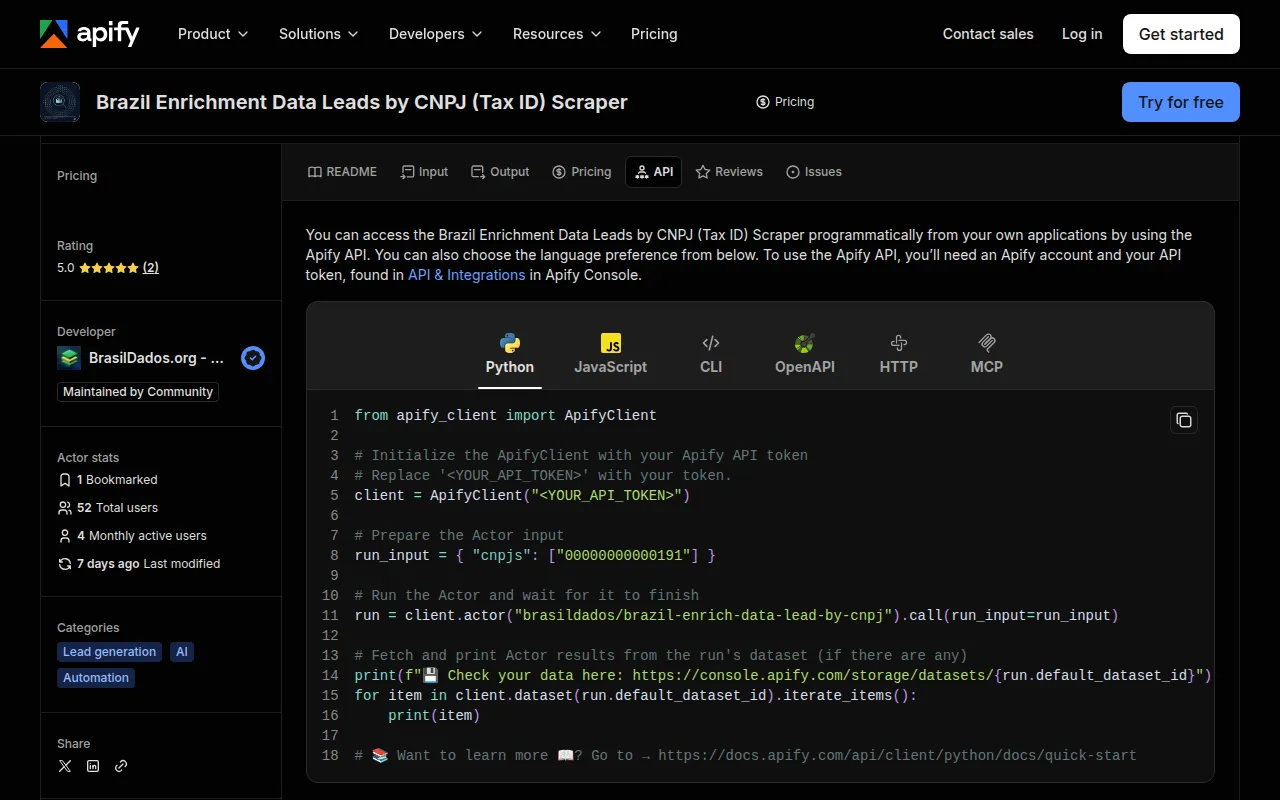The image size is (1280, 800).
Task: Click the actor thumbnail icon in header
Action: (60, 102)
